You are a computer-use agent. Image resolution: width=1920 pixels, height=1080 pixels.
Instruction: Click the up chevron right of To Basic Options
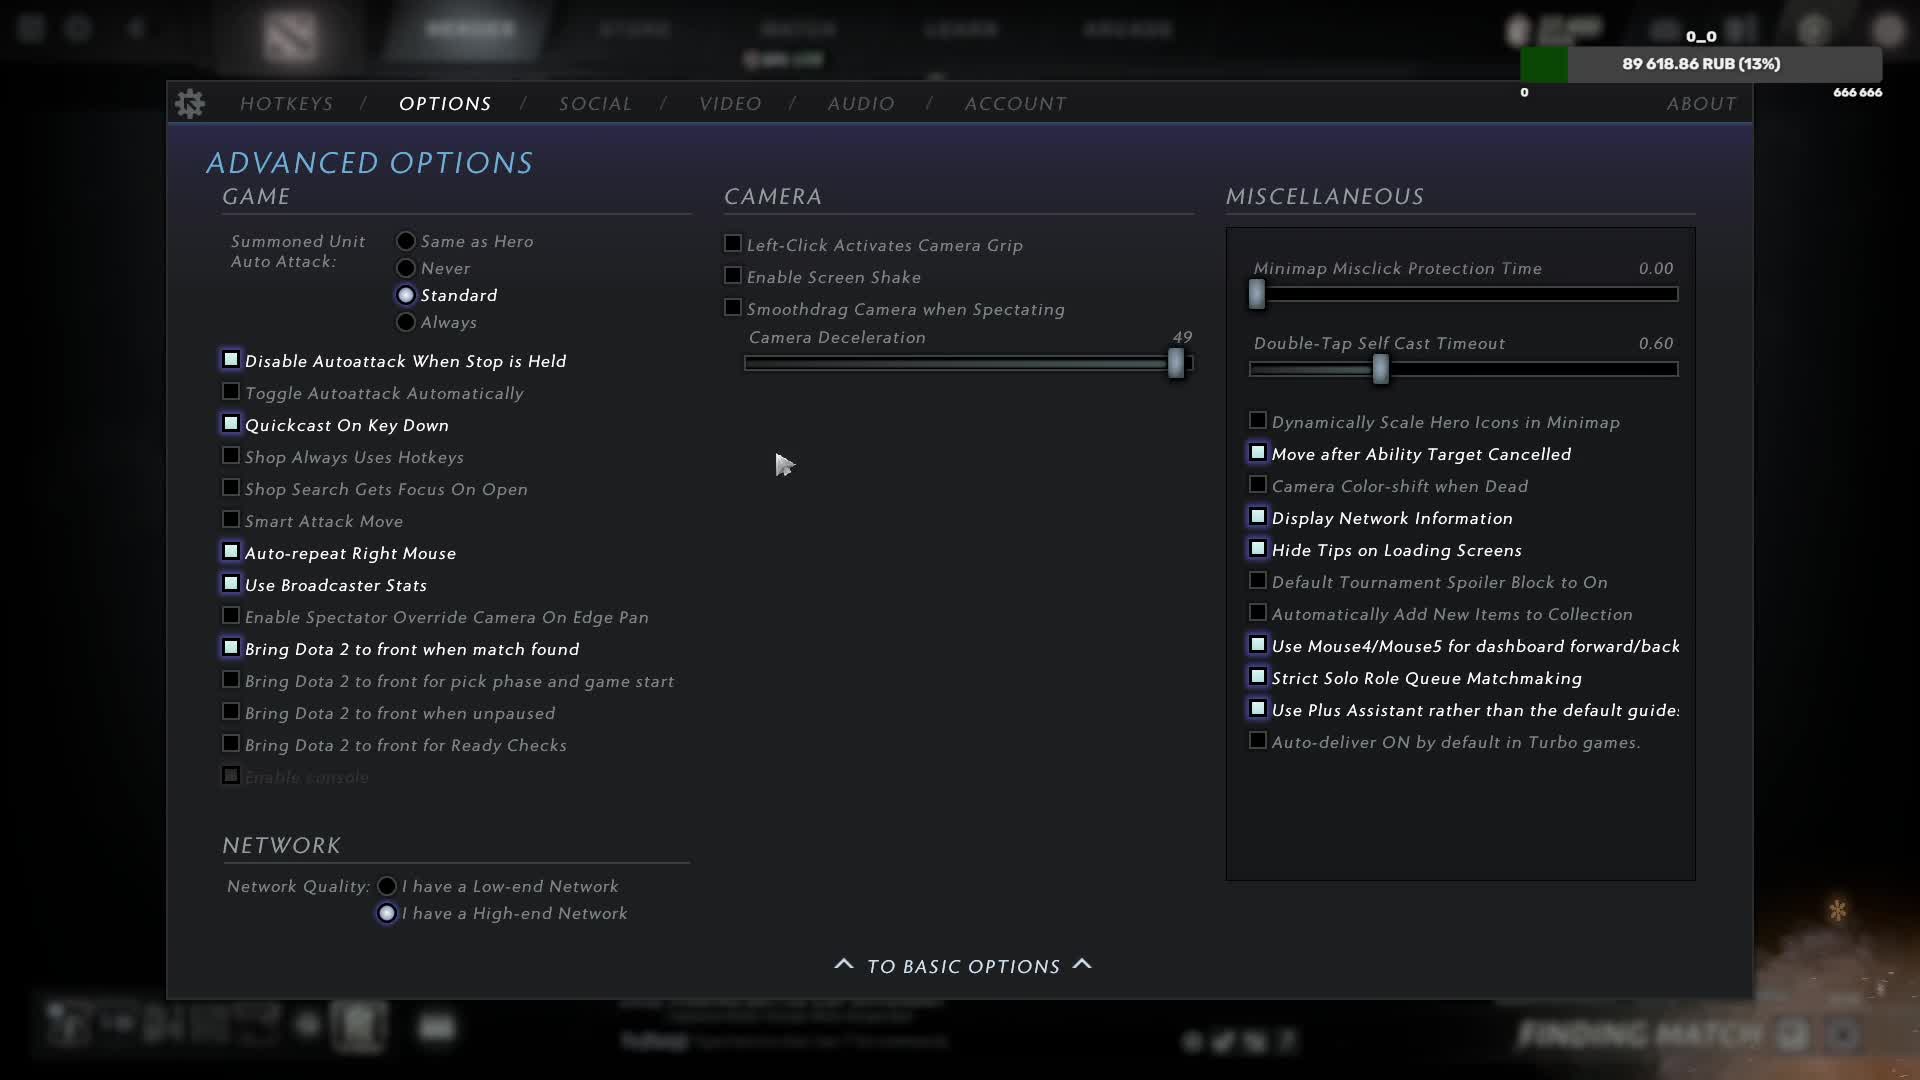[x=1082, y=965]
